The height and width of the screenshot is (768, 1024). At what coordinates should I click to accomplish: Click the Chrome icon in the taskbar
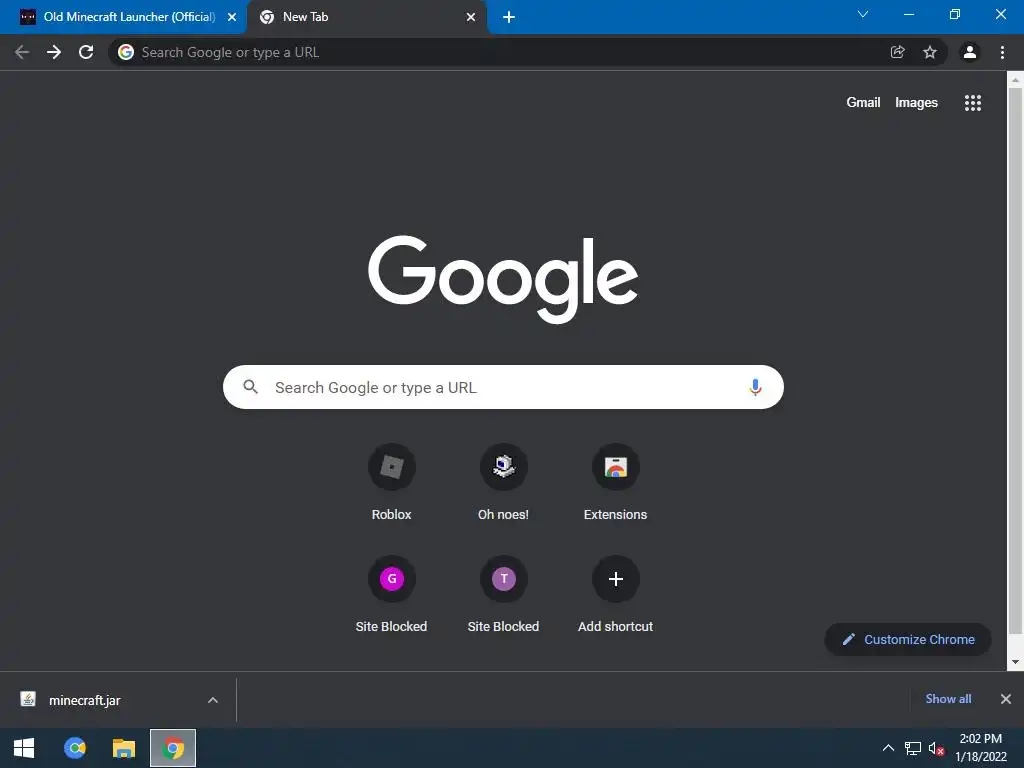[x=173, y=748]
